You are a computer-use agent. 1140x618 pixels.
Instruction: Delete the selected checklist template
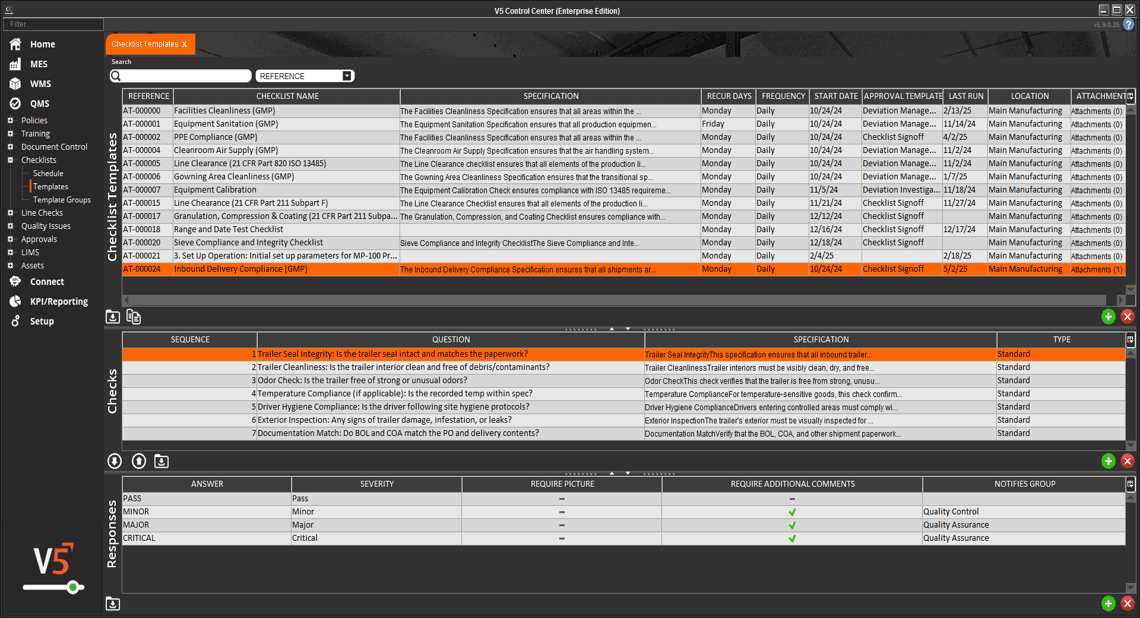point(1128,316)
